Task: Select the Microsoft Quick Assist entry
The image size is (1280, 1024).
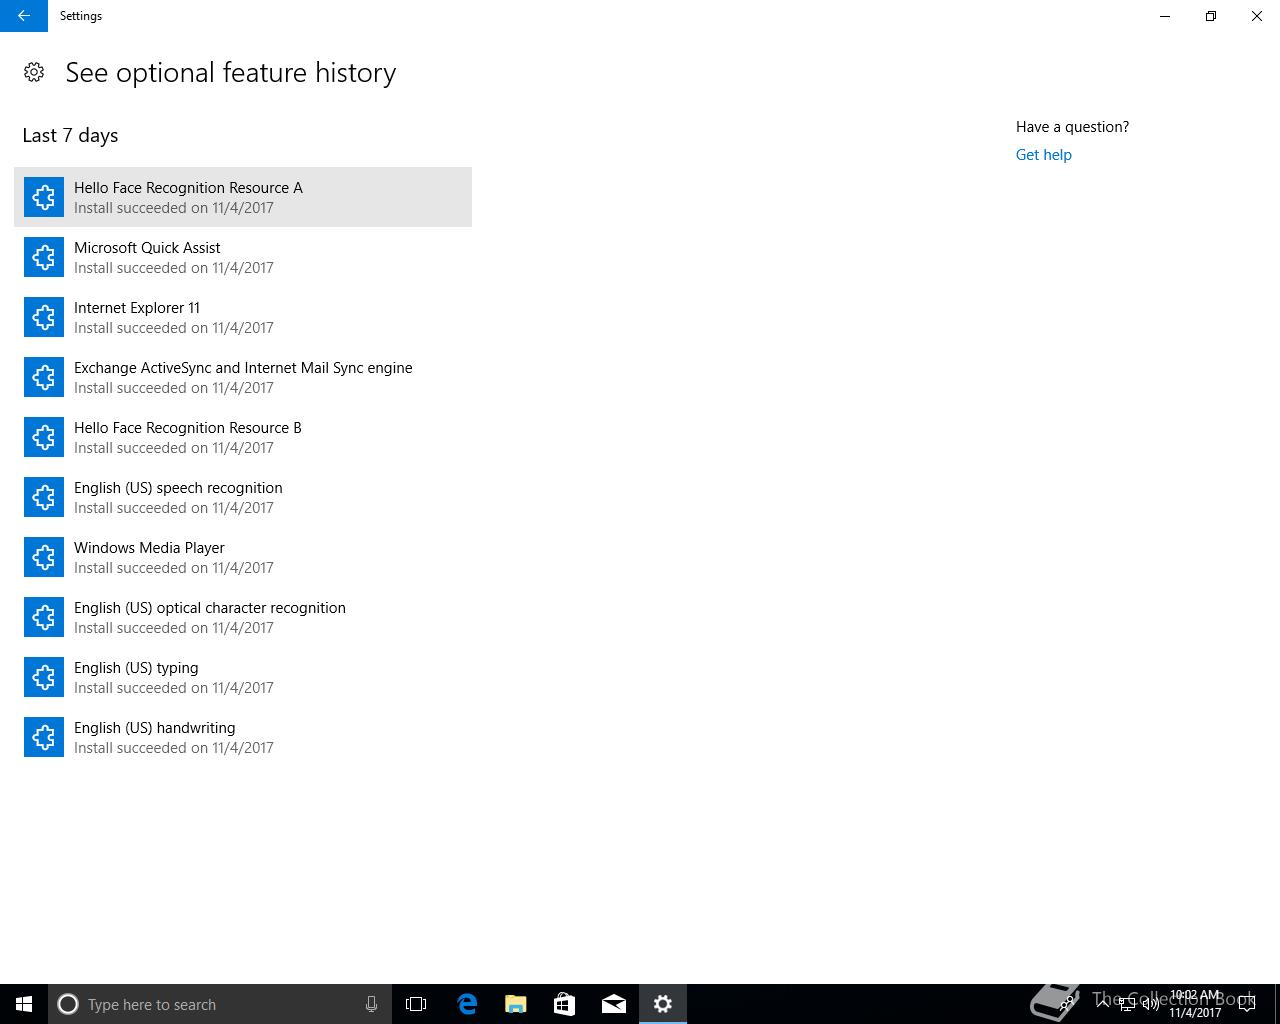Action: [243, 257]
